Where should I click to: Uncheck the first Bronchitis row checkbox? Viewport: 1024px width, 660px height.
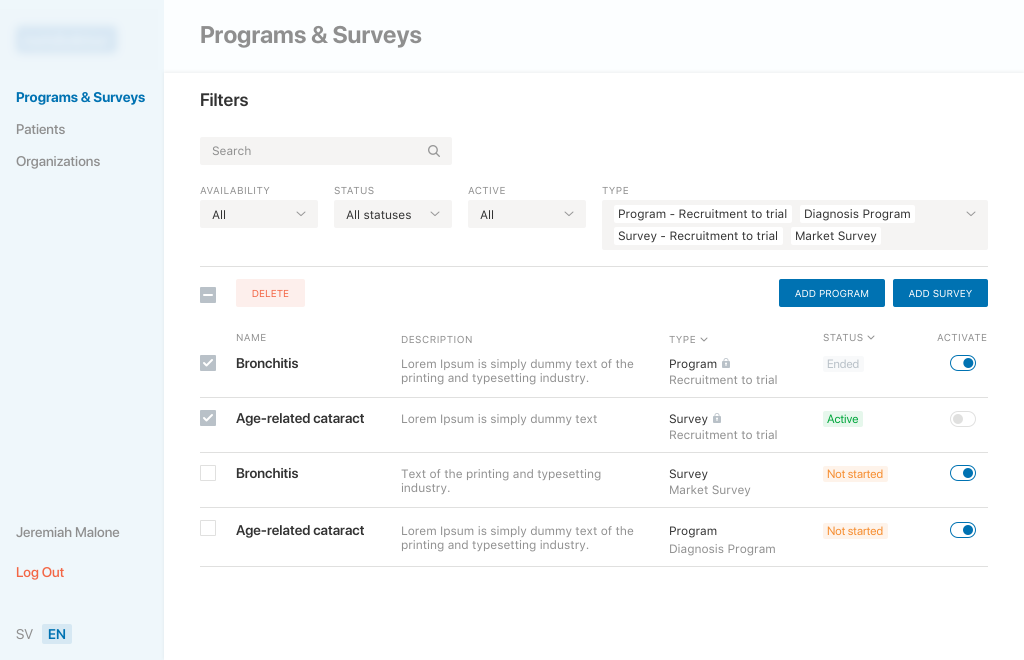click(208, 363)
